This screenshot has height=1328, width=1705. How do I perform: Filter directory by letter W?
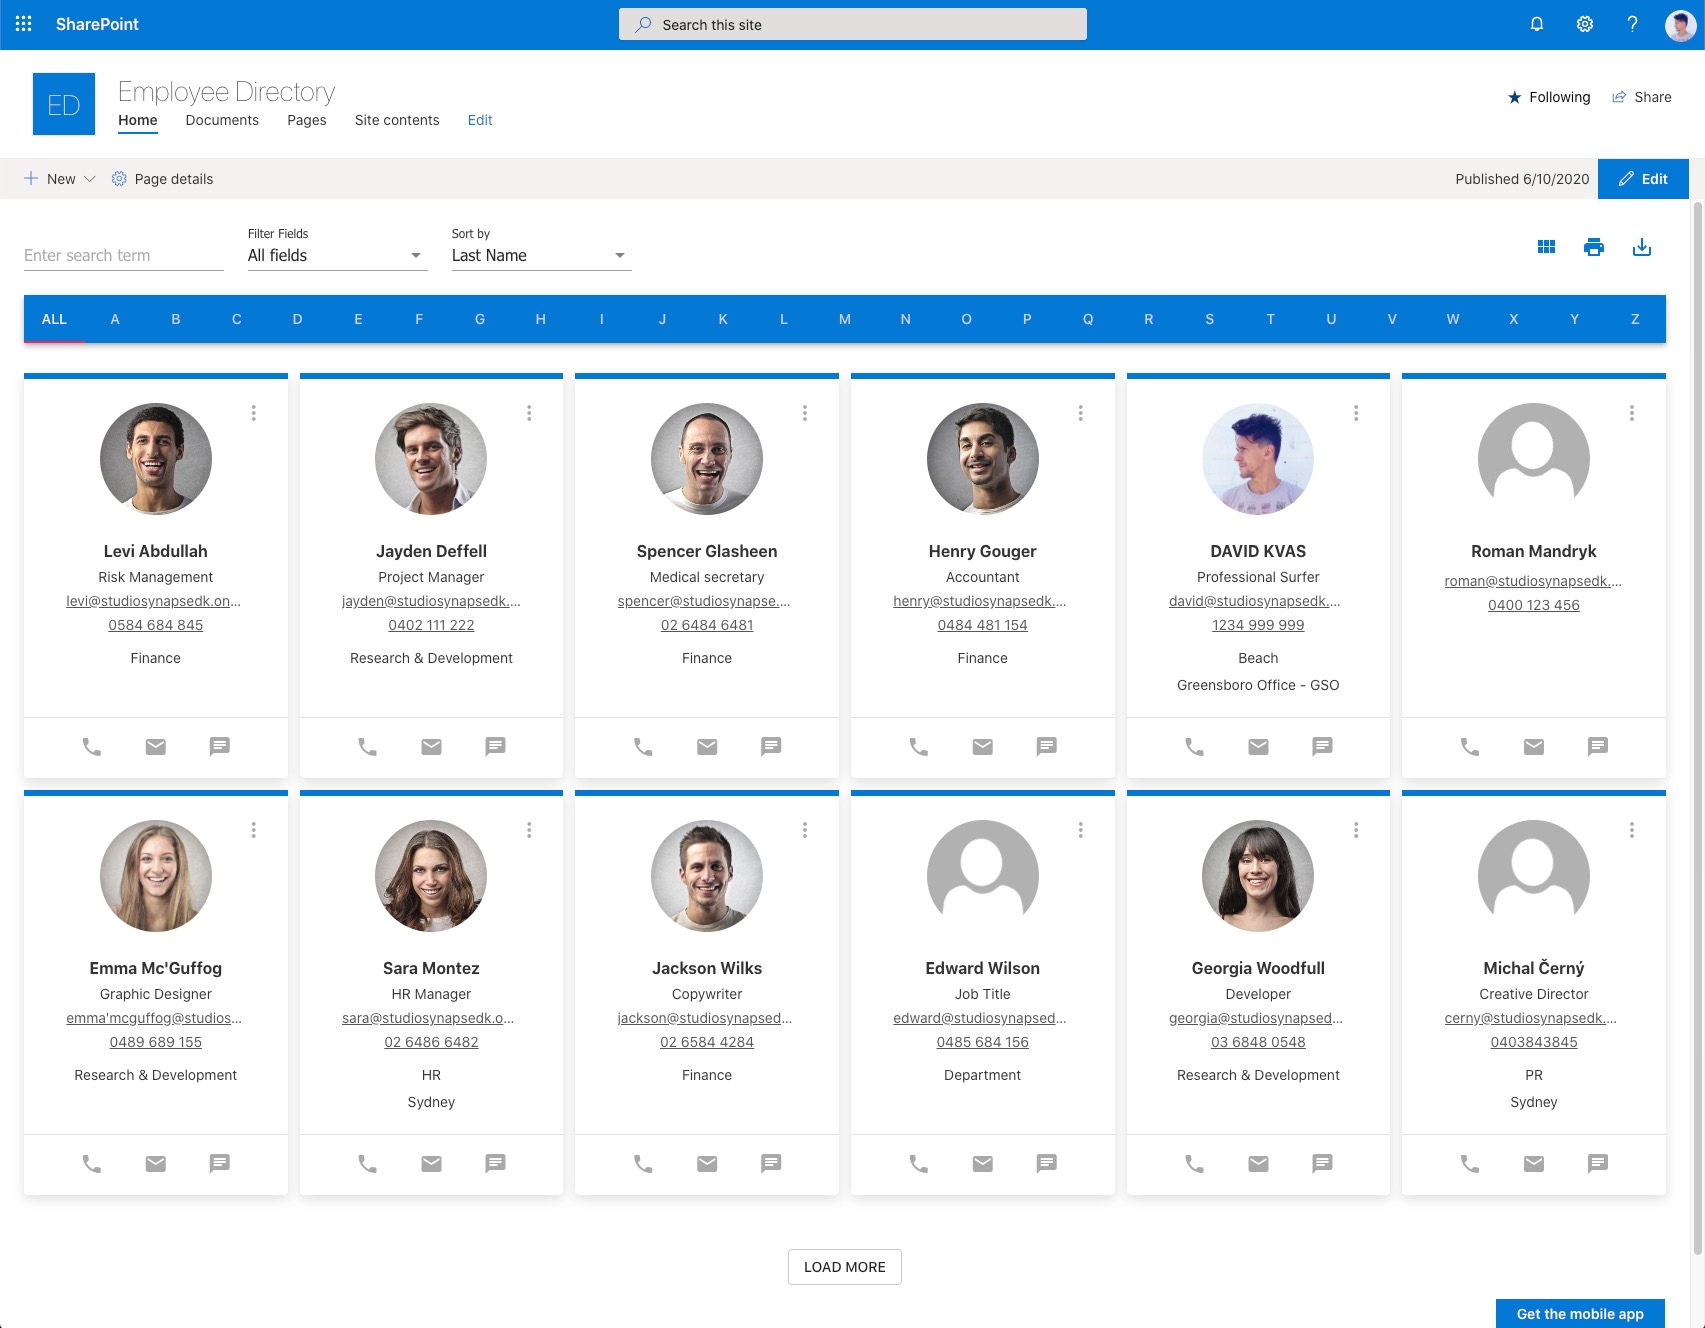click(1453, 319)
